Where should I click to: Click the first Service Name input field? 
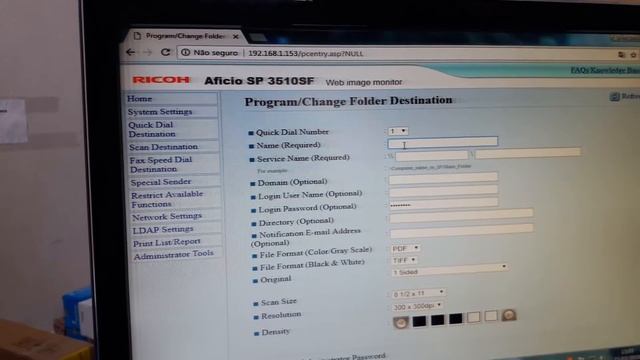pyautogui.click(x=432, y=155)
